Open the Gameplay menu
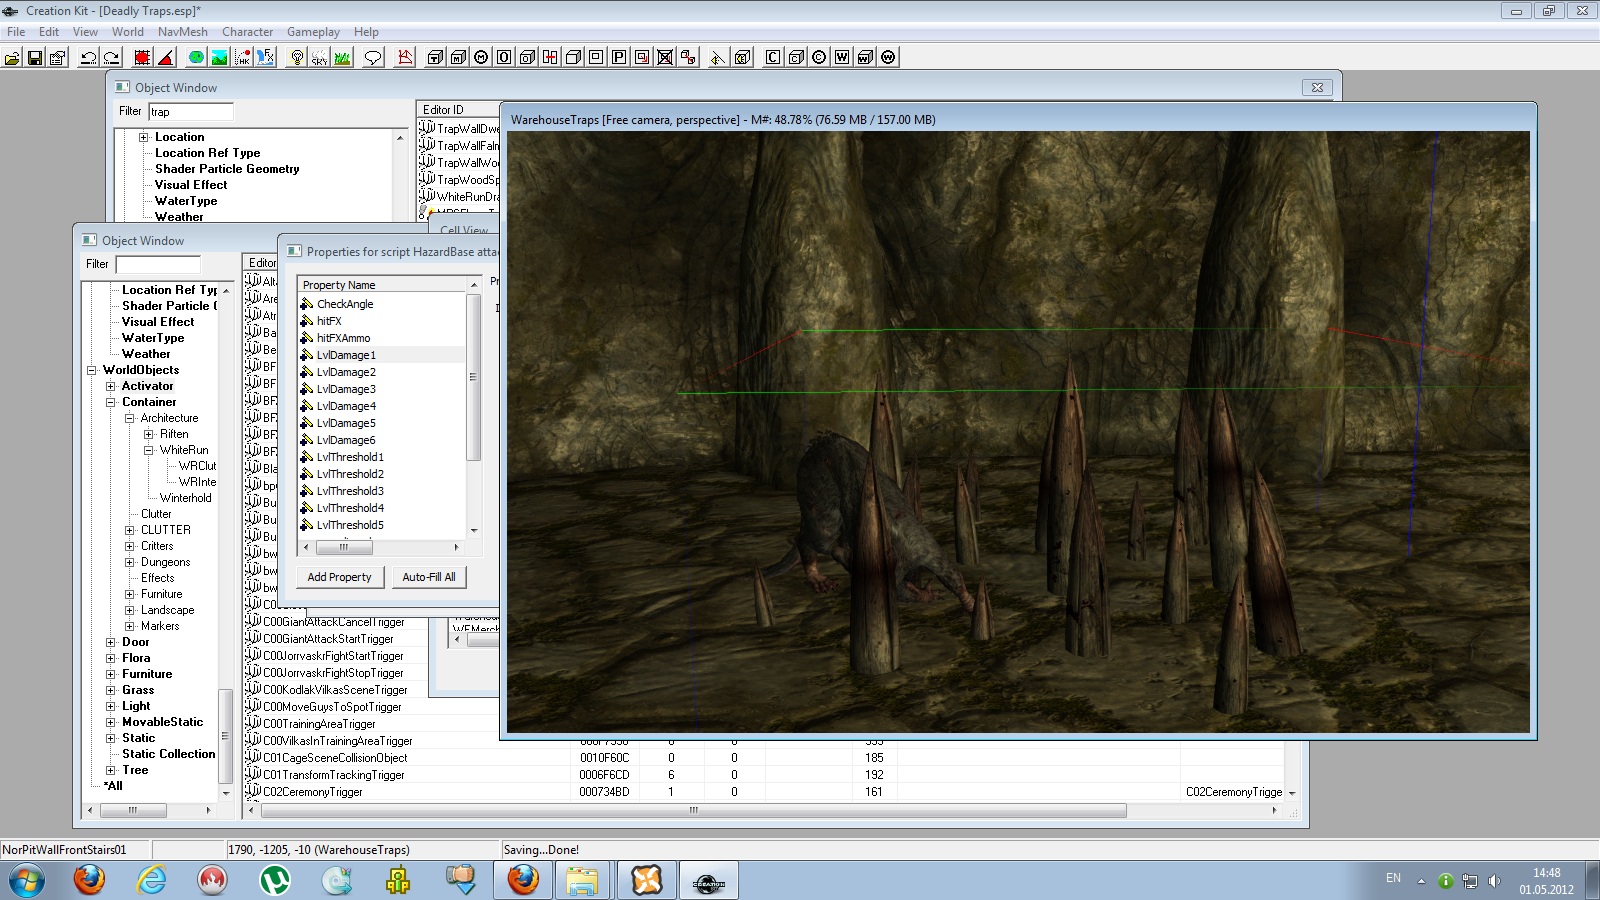Image resolution: width=1600 pixels, height=900 pixels. tap(314, 32)
